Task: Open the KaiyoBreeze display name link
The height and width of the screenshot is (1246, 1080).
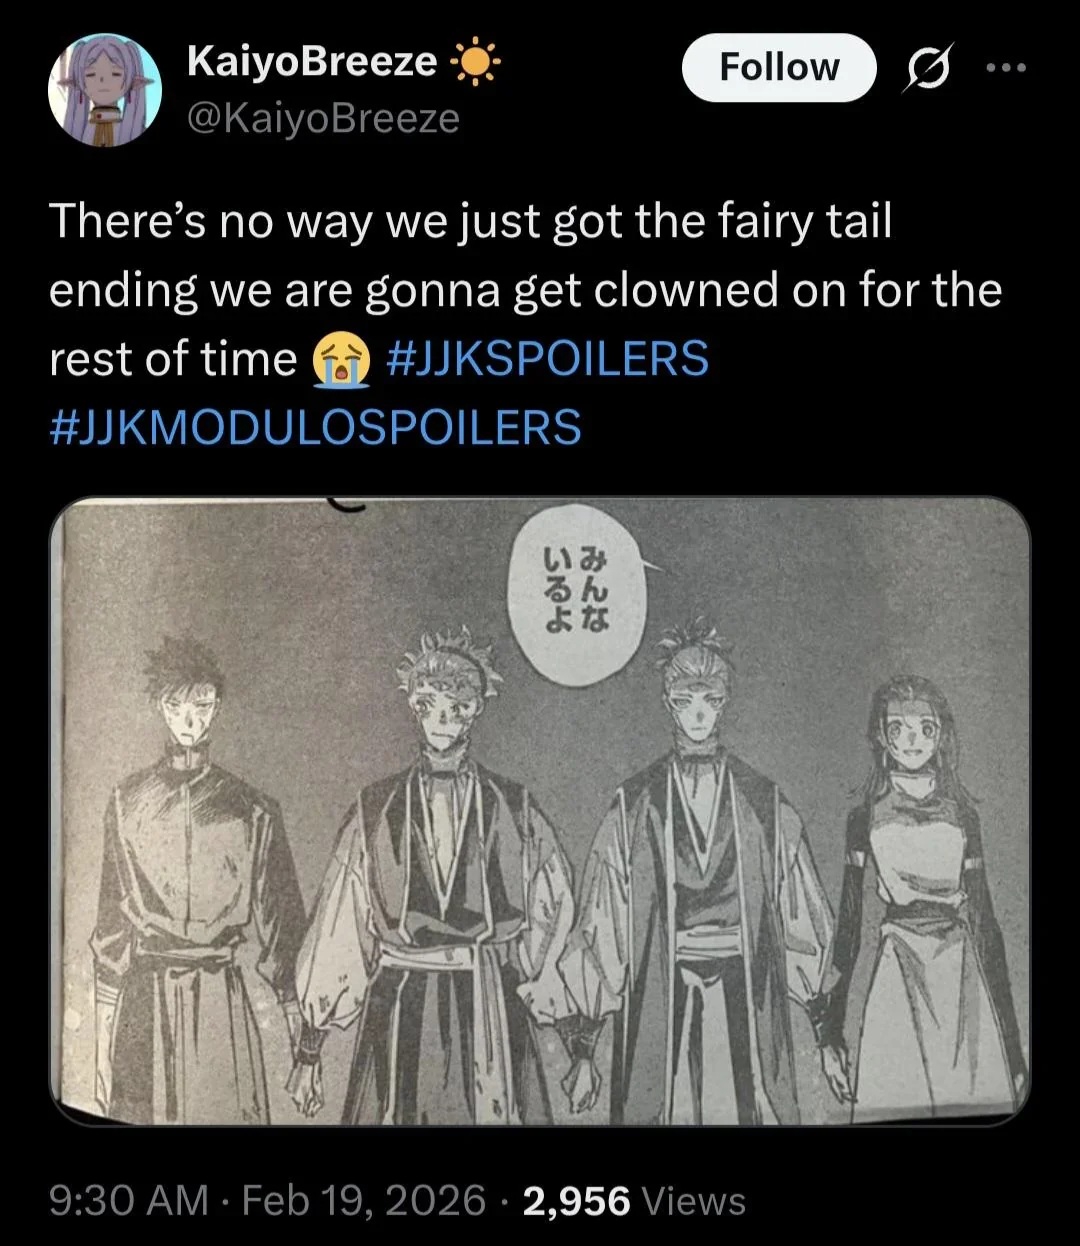Action: (312, 64)
